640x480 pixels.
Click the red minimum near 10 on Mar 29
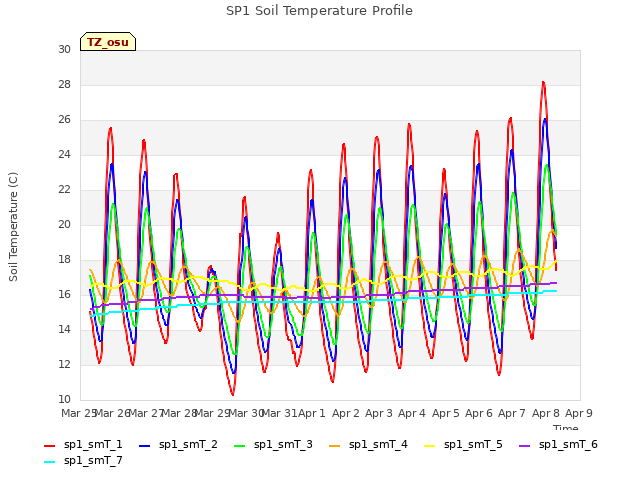coord(233,394)
